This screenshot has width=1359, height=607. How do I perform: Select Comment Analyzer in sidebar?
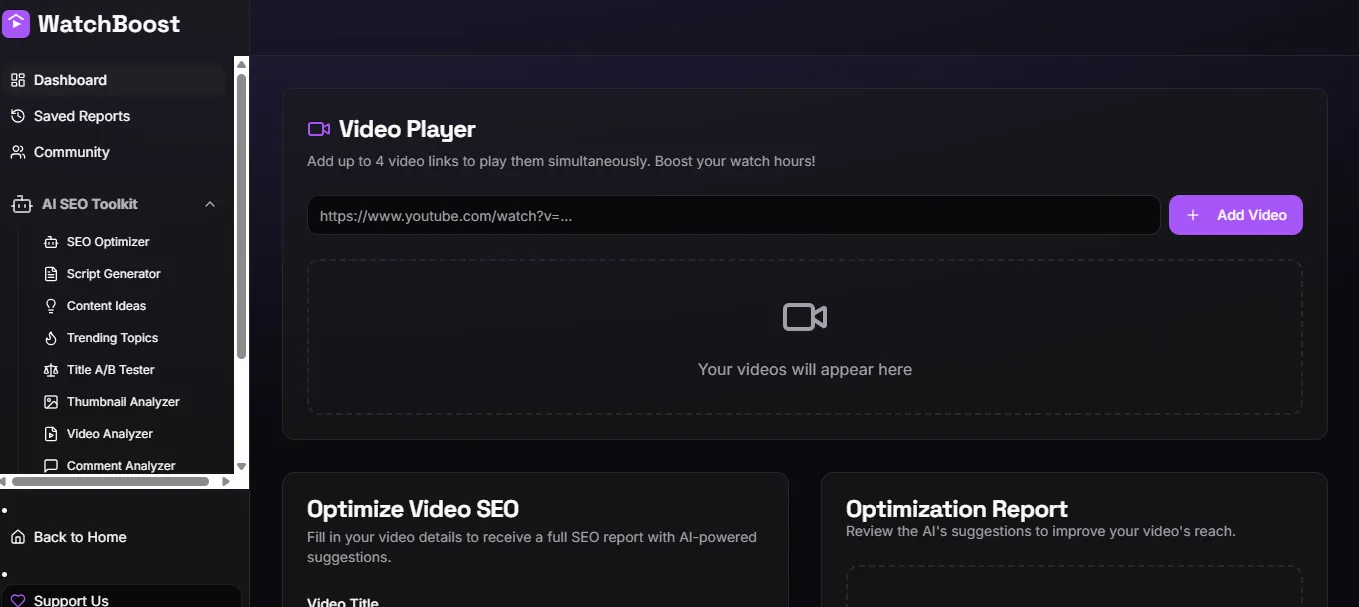[120, 465]
